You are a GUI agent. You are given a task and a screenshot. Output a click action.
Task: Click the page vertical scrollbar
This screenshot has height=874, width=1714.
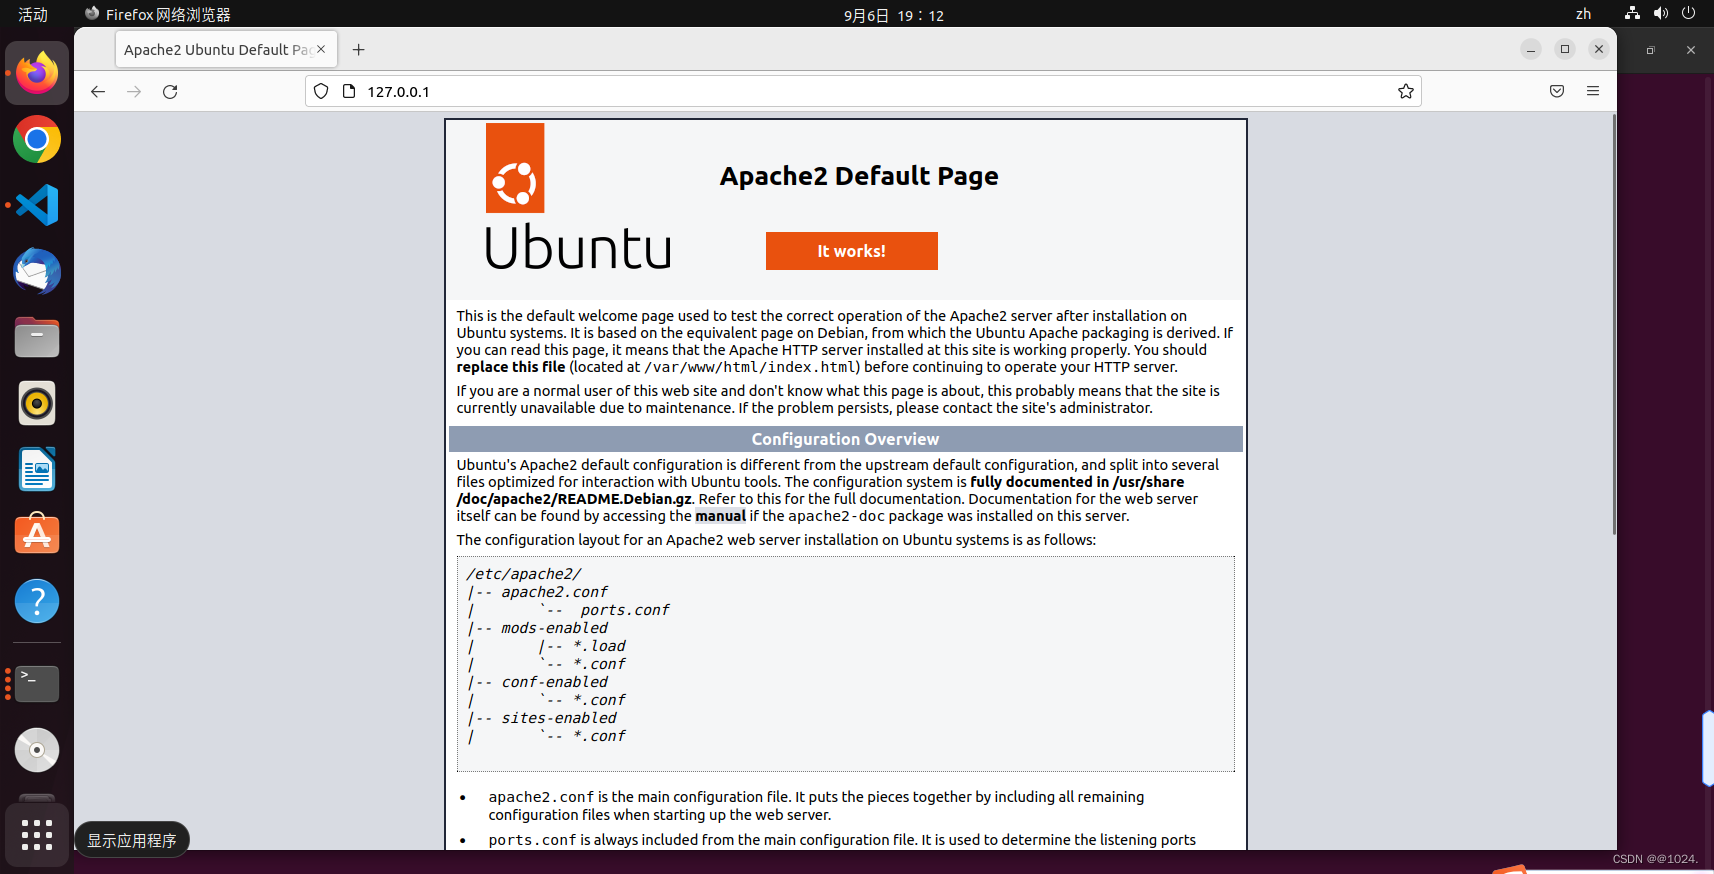(x=1613, y=325)
